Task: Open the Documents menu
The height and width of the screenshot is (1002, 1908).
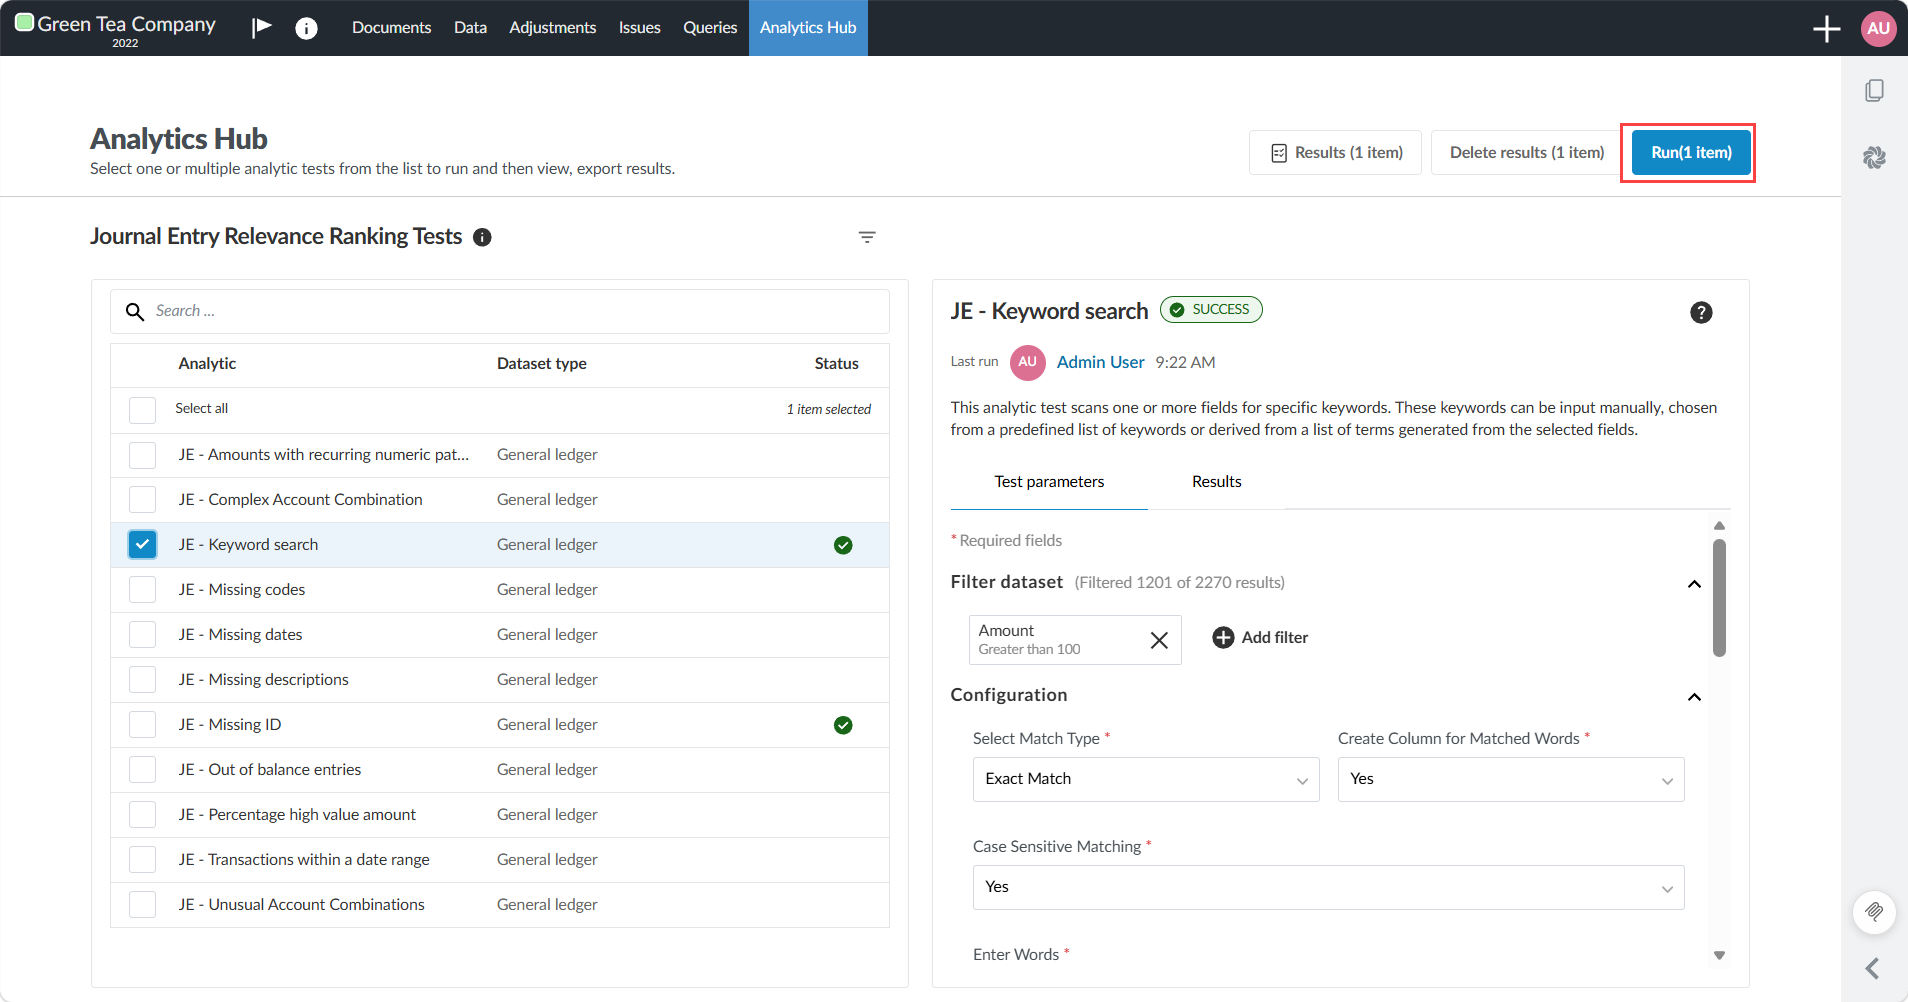Action: pos(391,28)
